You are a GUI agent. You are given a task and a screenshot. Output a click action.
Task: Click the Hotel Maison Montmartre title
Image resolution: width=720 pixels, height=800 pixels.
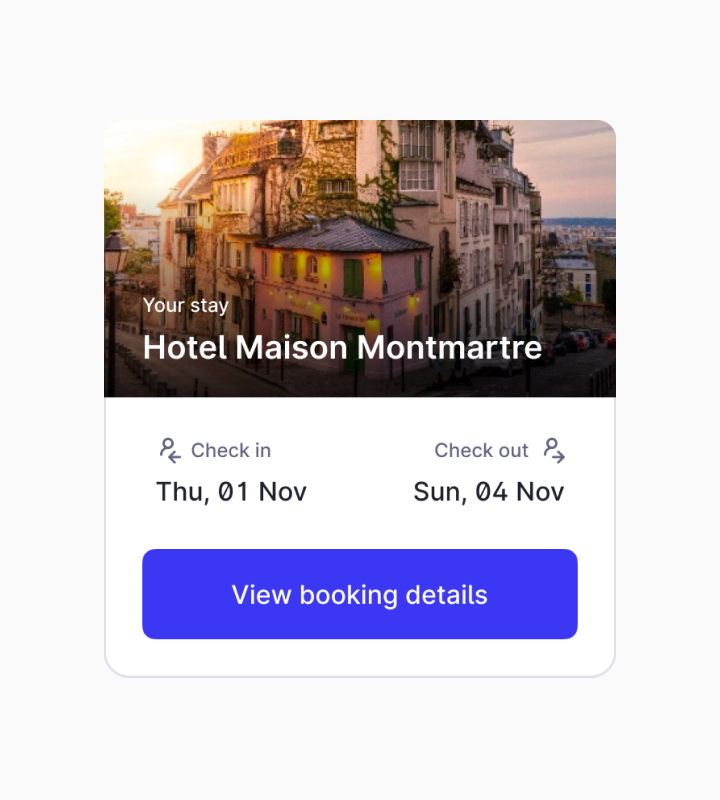[342, 348]
